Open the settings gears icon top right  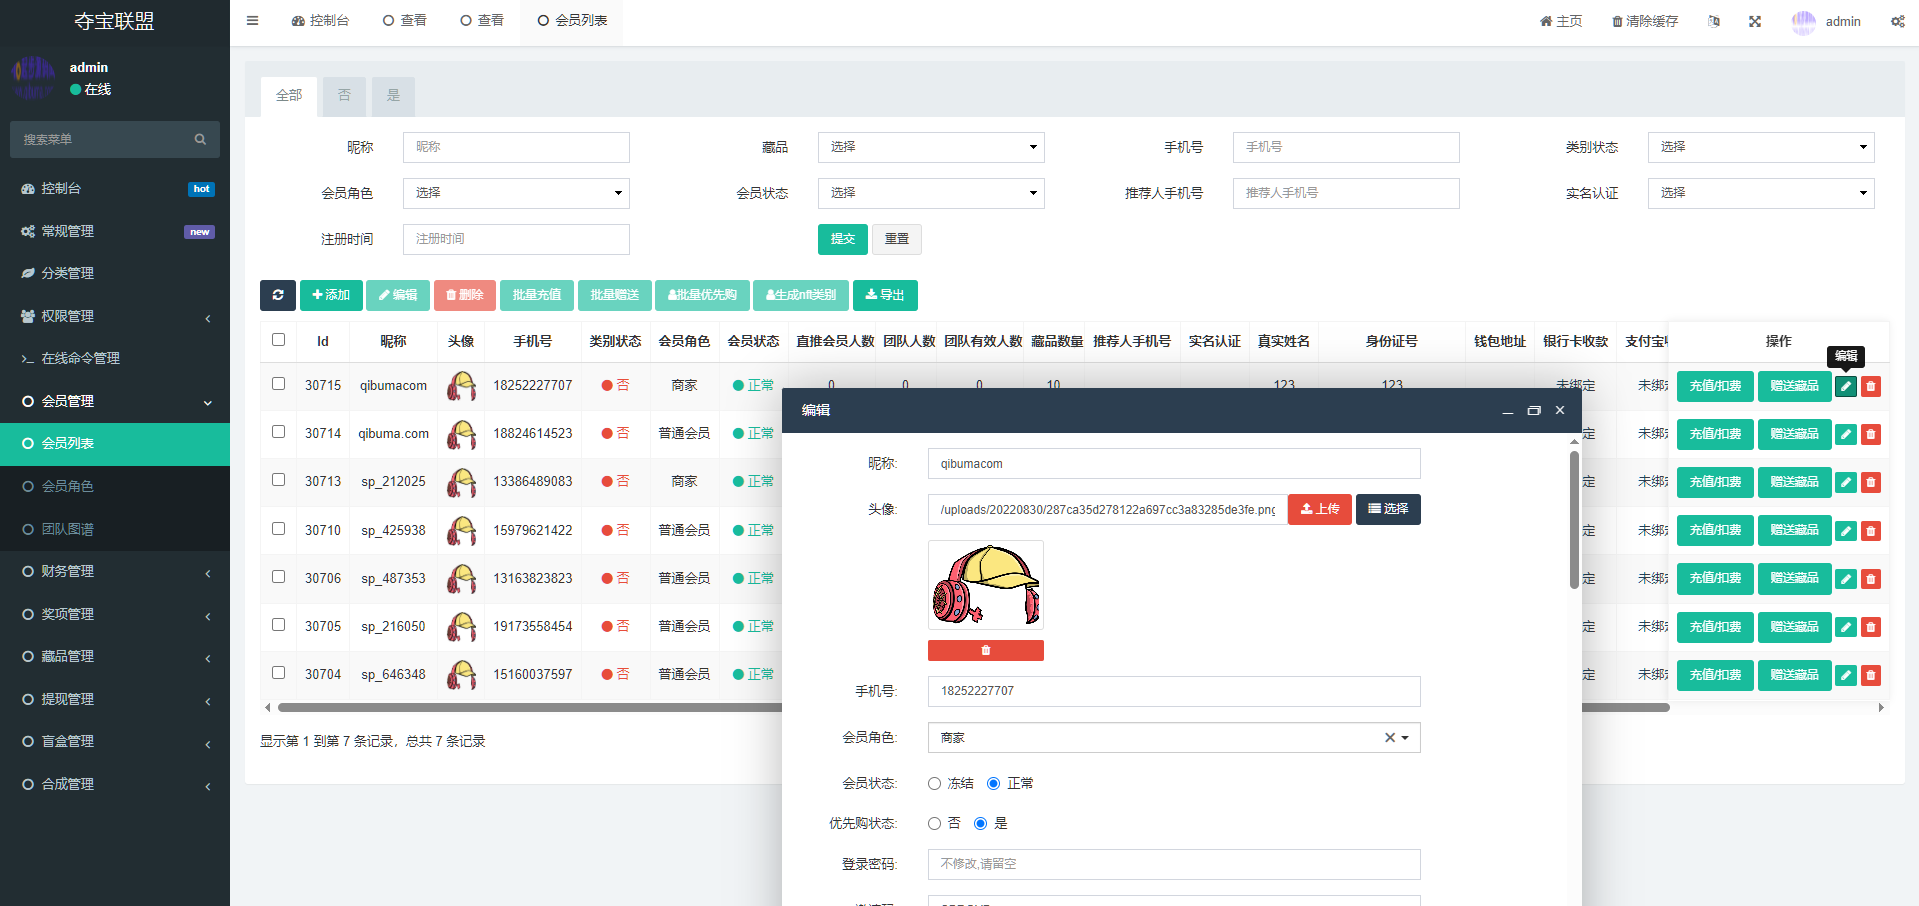[x=1897, y=21]
